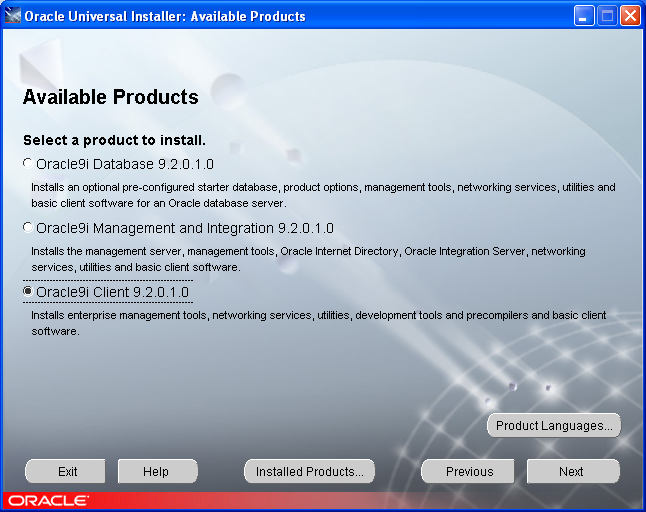Close the Oracle Universal Installer window

pos(630,16)
